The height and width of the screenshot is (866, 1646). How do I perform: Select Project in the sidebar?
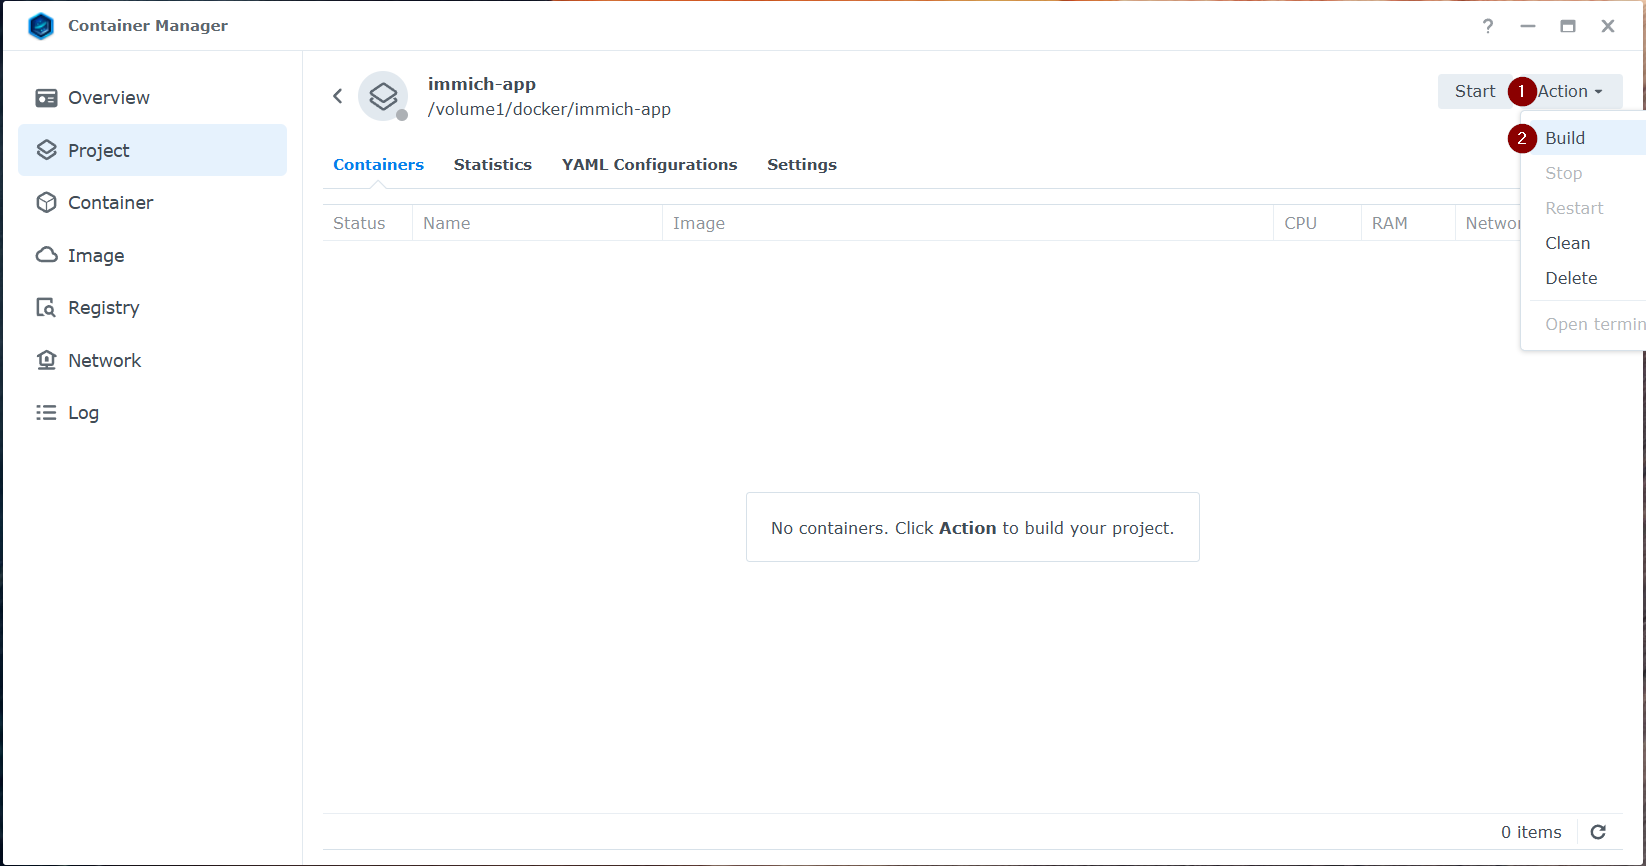152,150
